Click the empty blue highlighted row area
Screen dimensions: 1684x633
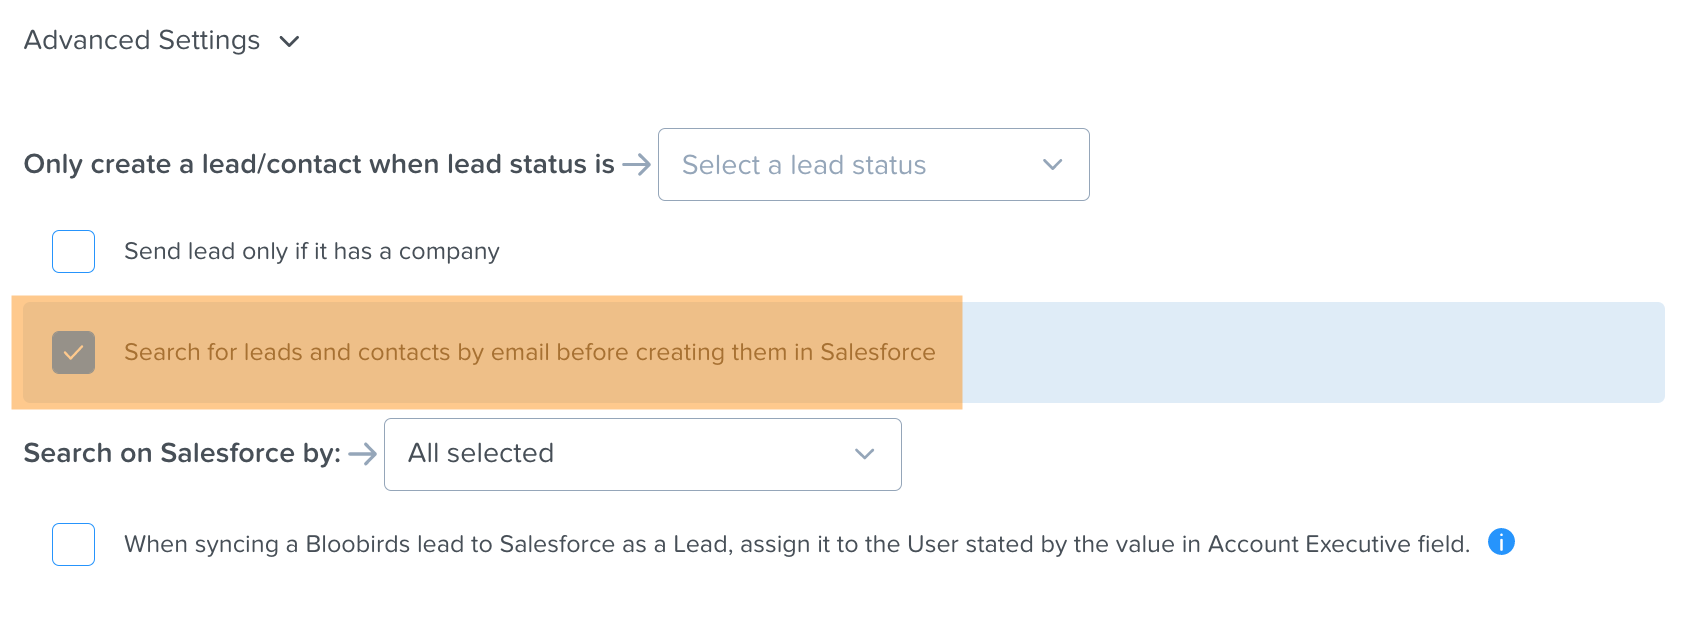click(1312, 352)
